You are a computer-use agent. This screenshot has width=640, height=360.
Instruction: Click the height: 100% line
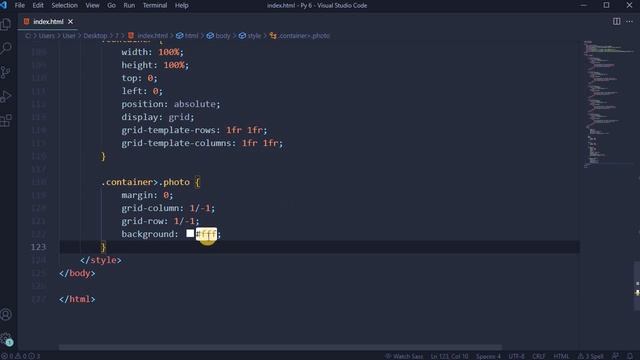point(155,65)
